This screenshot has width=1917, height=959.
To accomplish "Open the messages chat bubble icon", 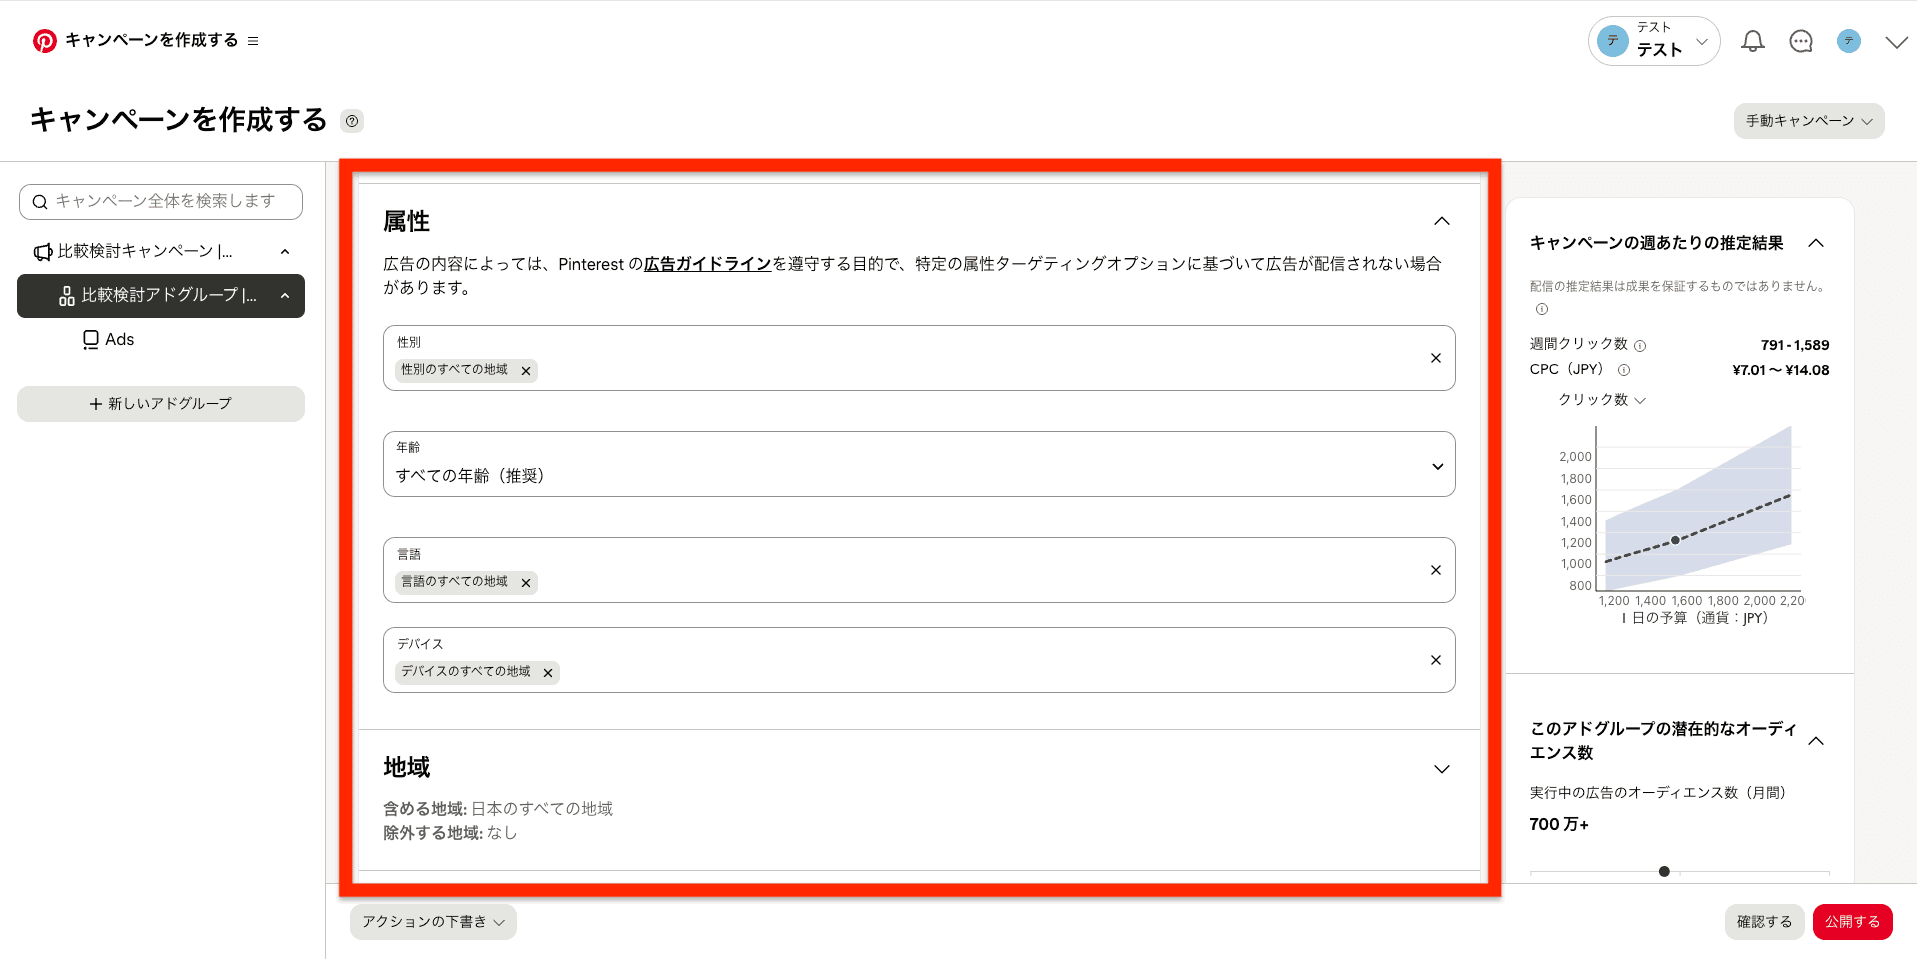I will pyautogui.click(x=1801, y=41).
